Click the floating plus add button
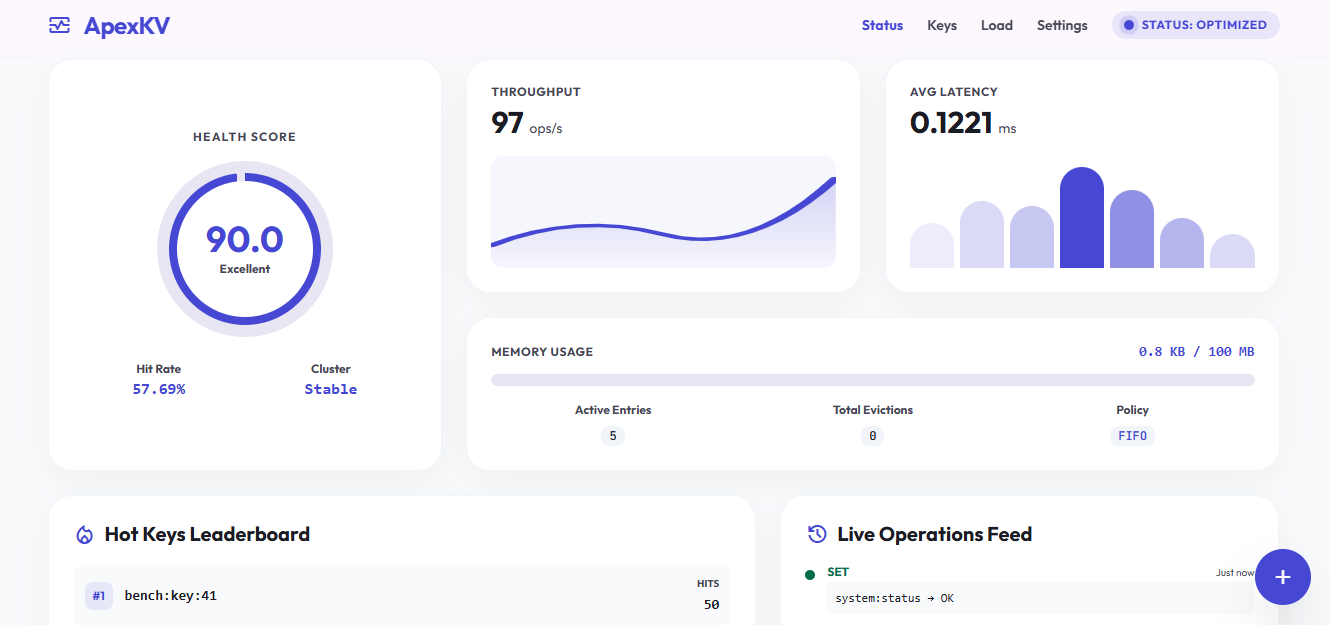Image resolution: width=1330 pixels, height=625 pixels. [1283, 577]
